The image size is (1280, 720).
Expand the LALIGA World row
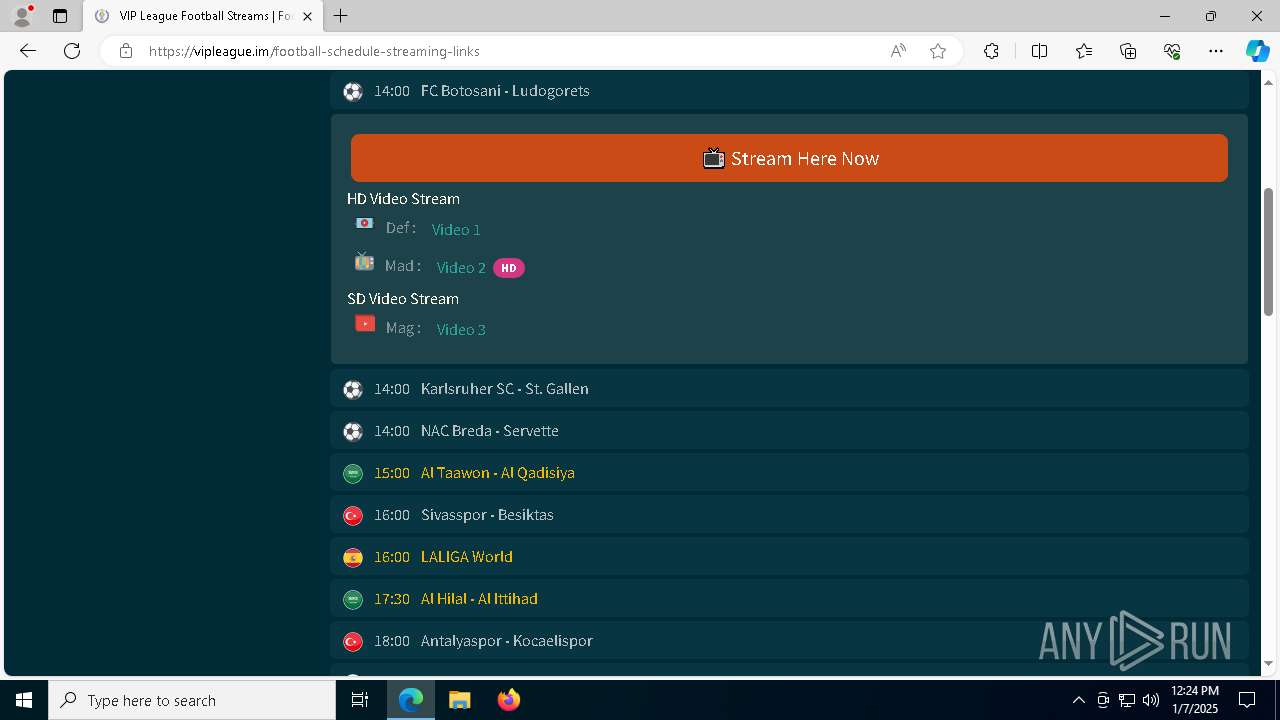coord(789,557)
